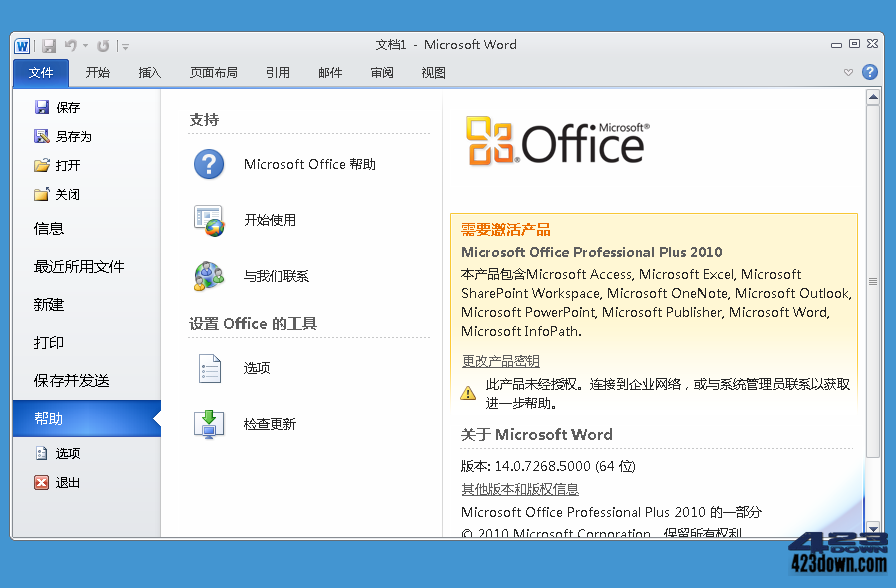Click the 更改产品密钥 link
The width and height of the screenshot is (896, 588).
[501, 361]
